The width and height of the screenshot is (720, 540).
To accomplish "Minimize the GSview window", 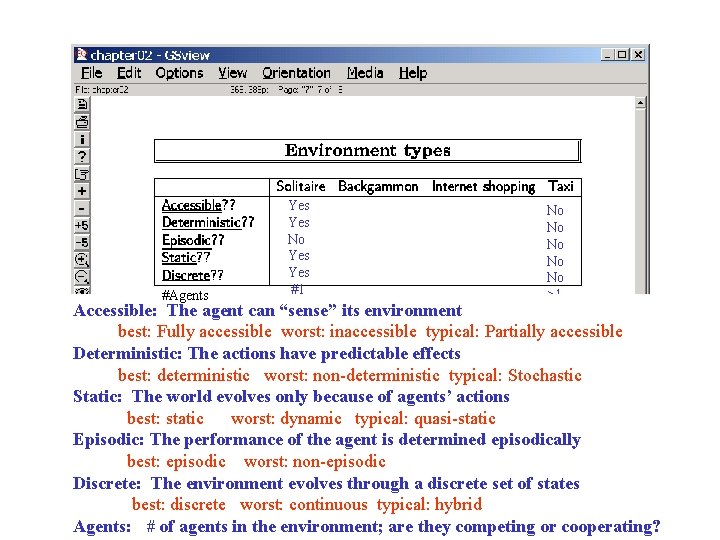I will (x=608, y=55).
